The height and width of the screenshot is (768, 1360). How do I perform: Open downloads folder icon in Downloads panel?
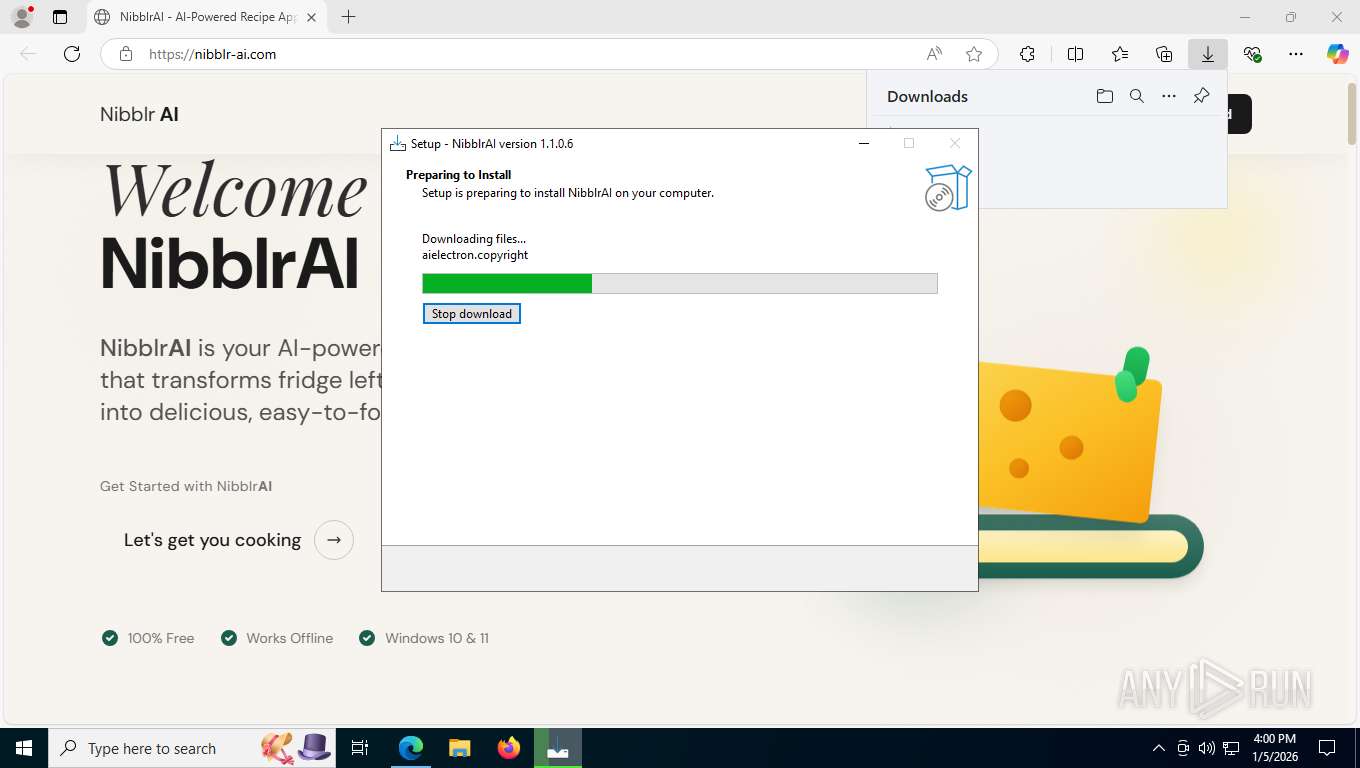(x=1104, y=96)
